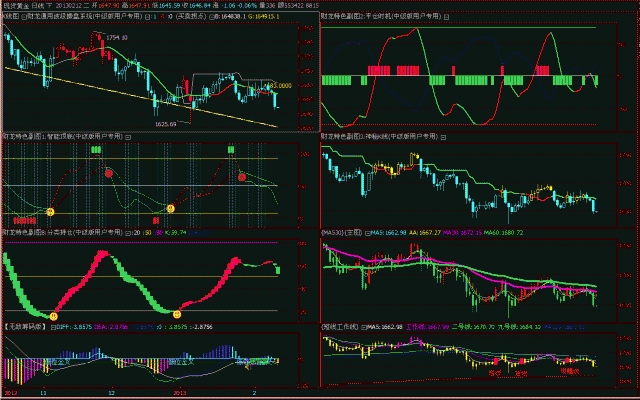Click first red sell-face marker in 智能顶底 panel
640x400 pixels.
[x=108, y=174]
